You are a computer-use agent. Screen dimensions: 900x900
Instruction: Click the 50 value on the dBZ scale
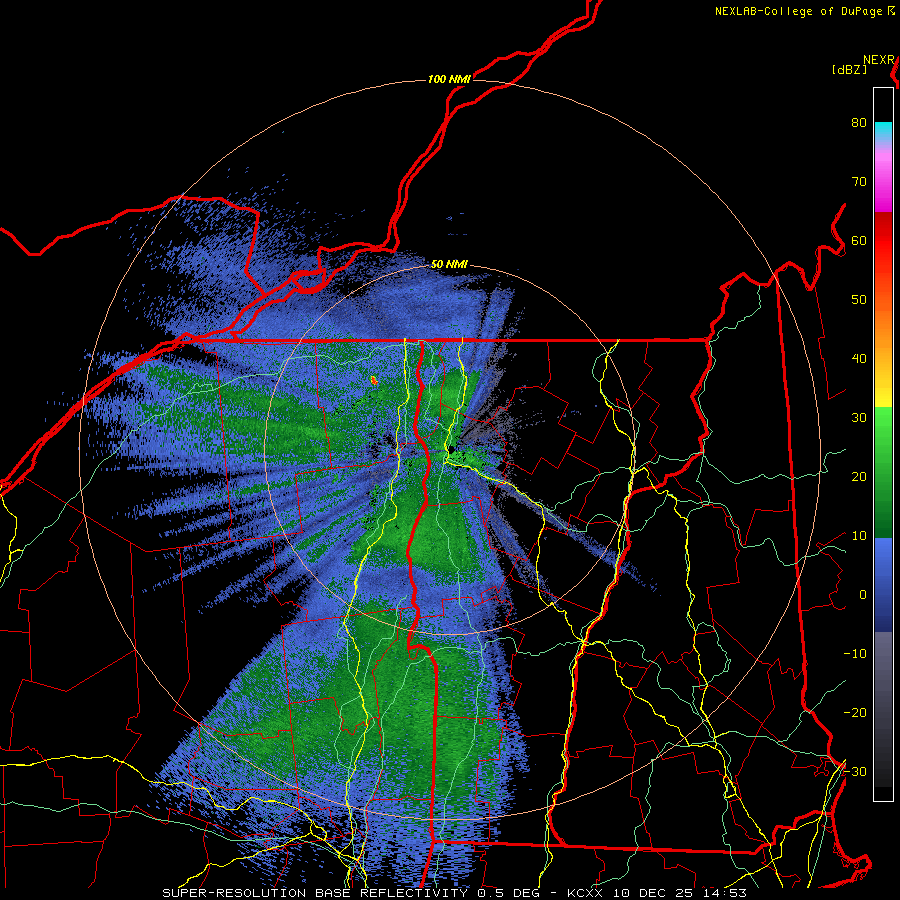click(859, 300)
